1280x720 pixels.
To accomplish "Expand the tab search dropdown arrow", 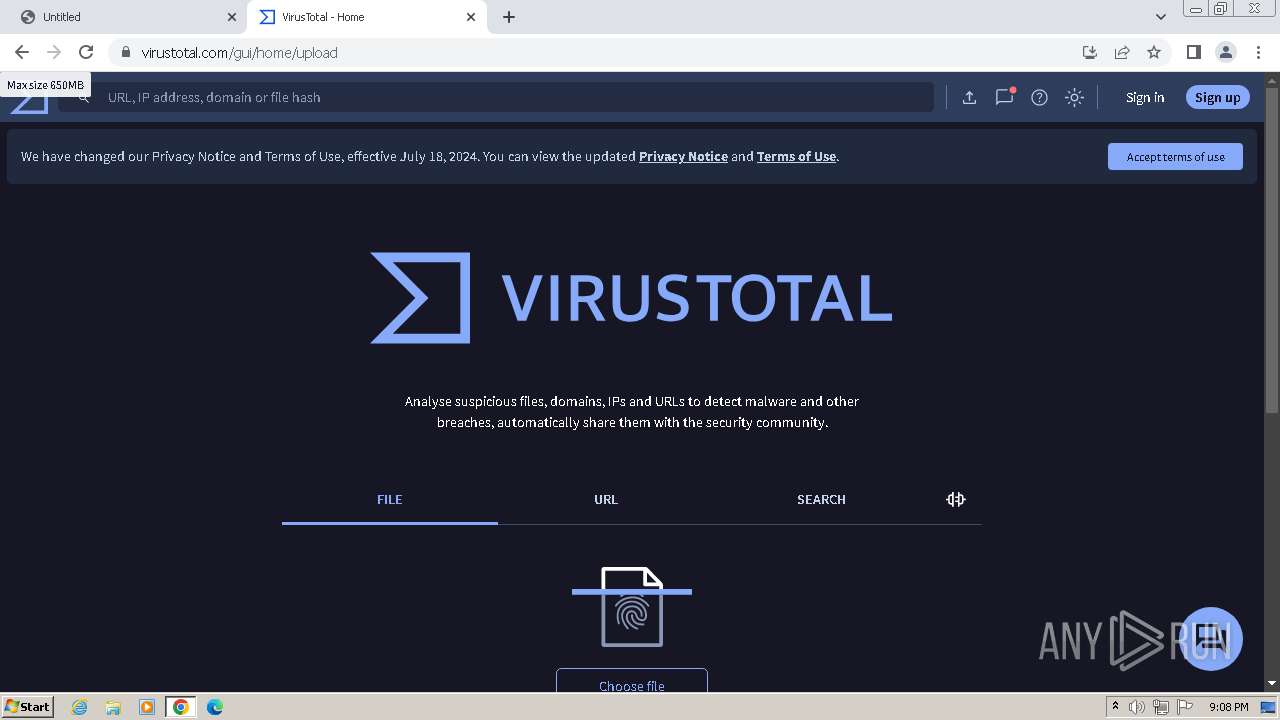I will coord(1160,17).
